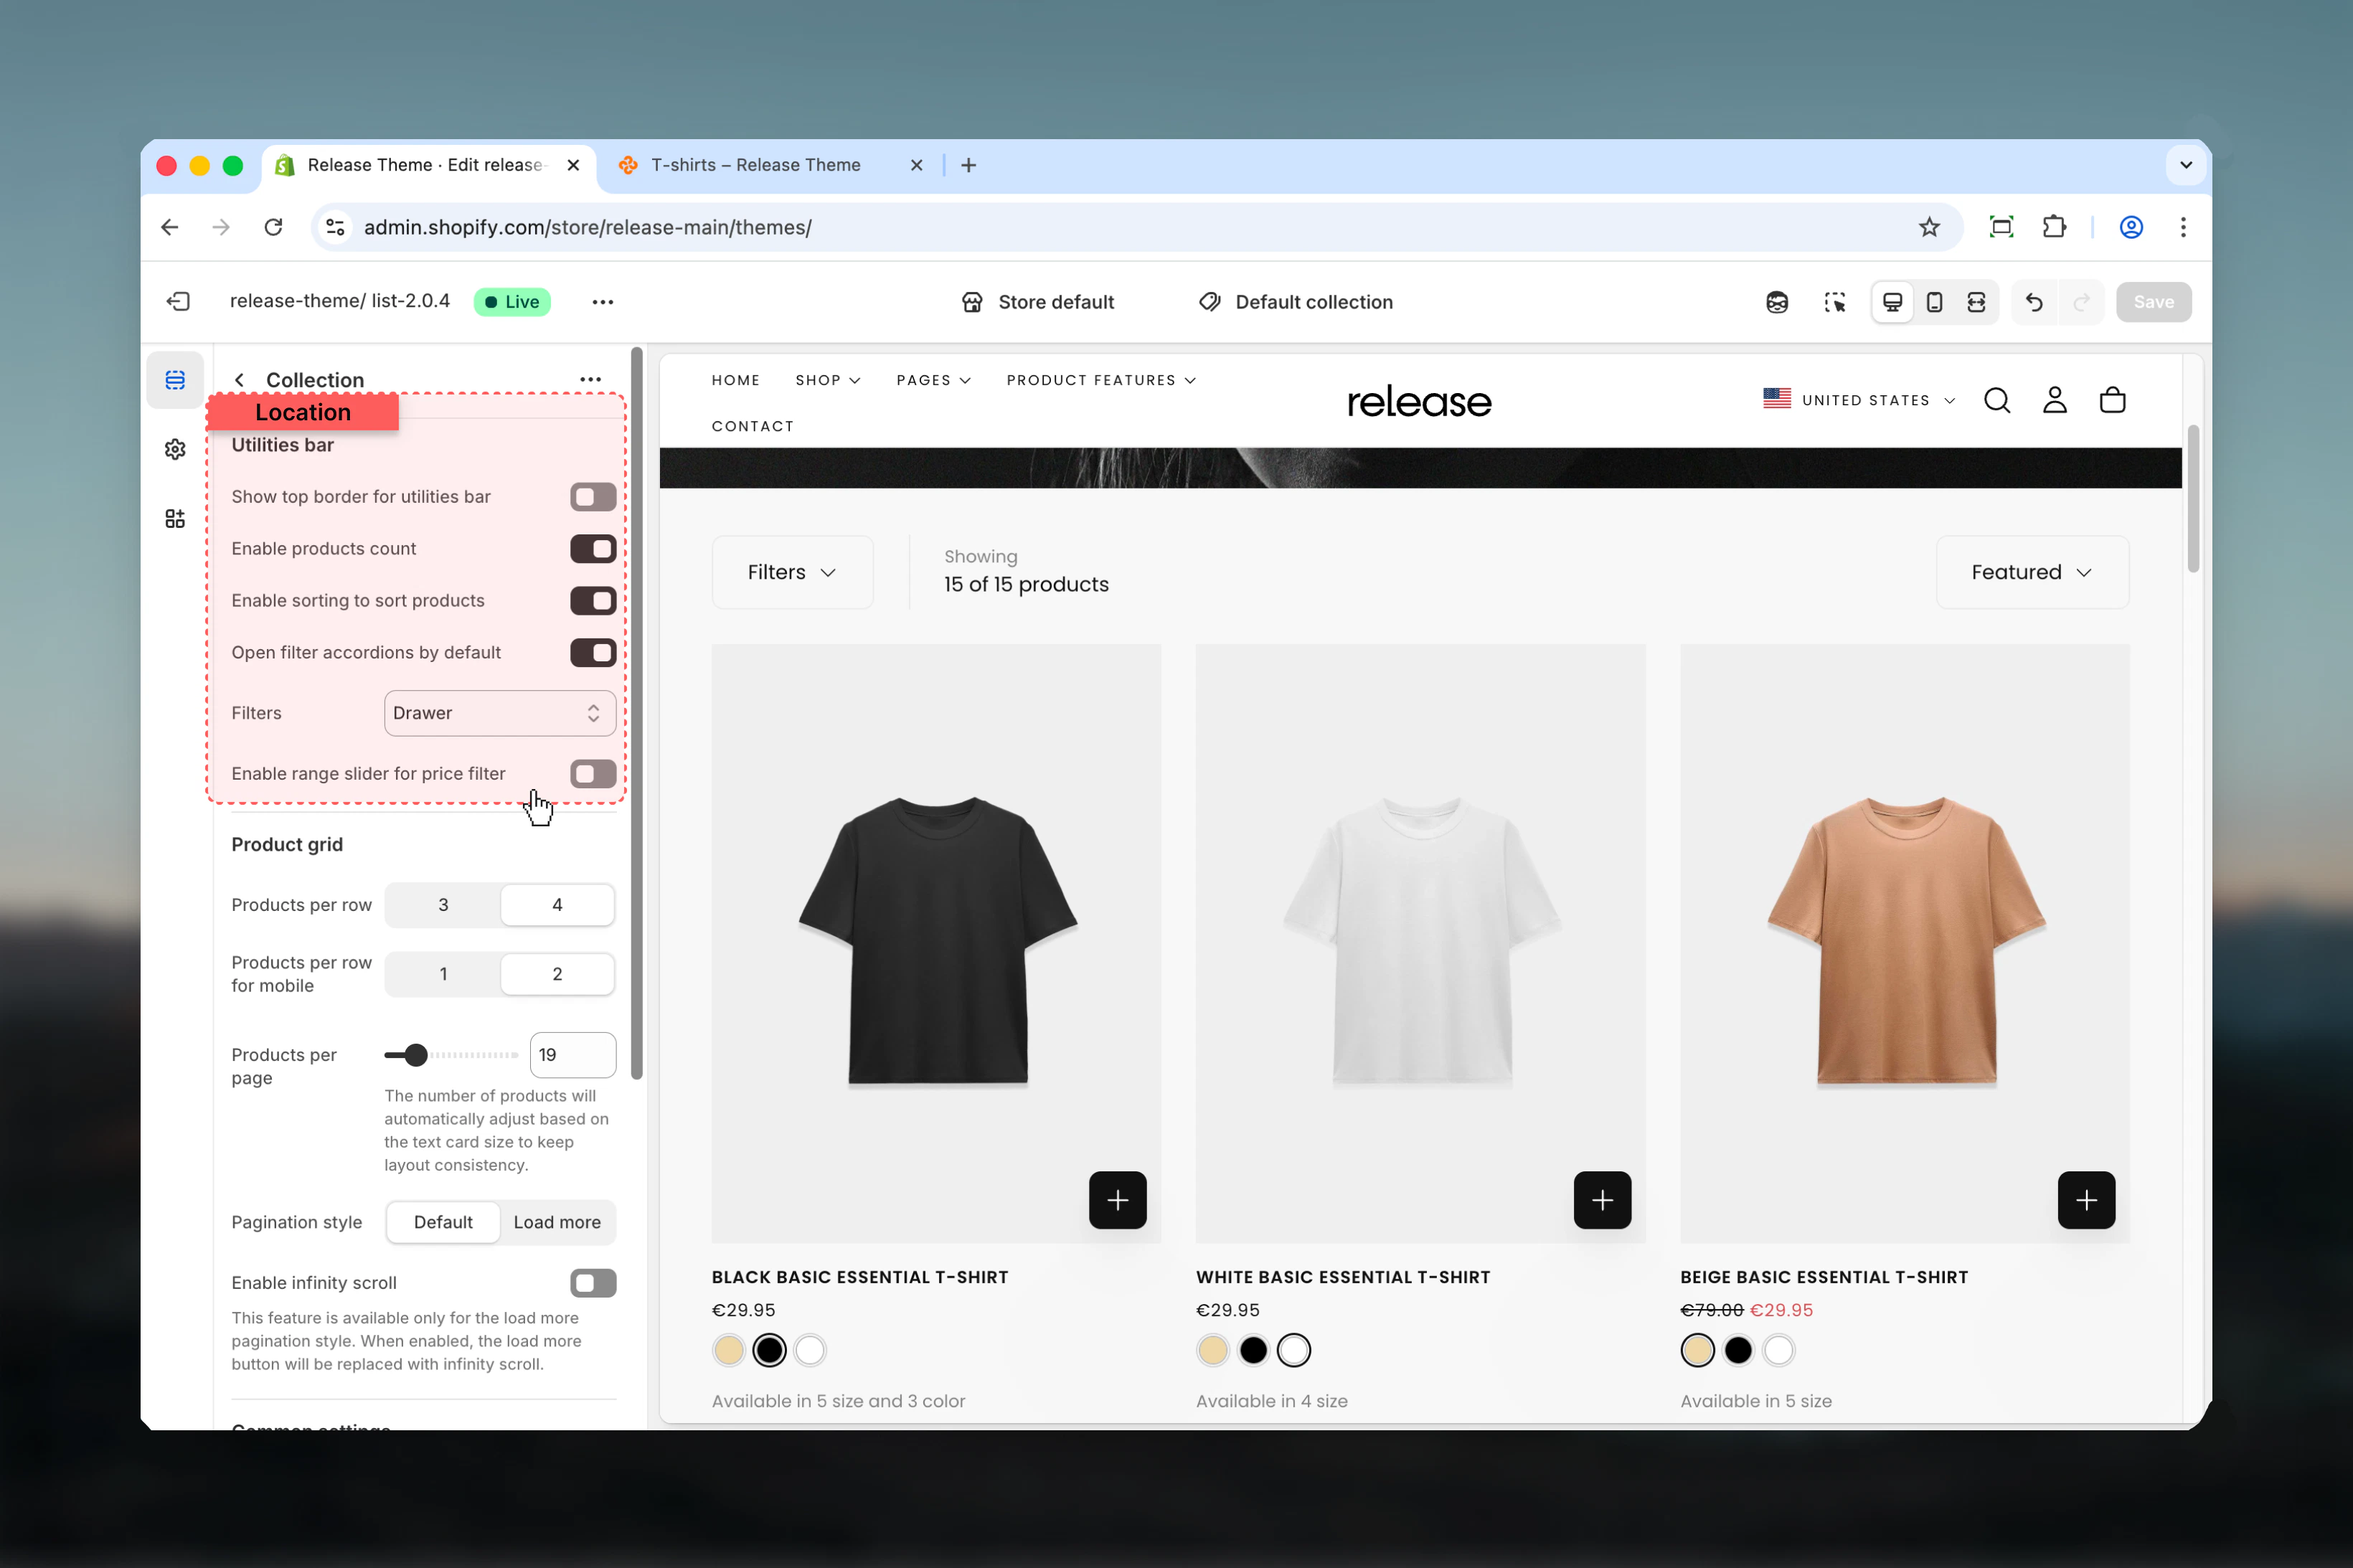Expand the storefront Filters dropdown
The image size is (2353, 1568).
point(792,572)
